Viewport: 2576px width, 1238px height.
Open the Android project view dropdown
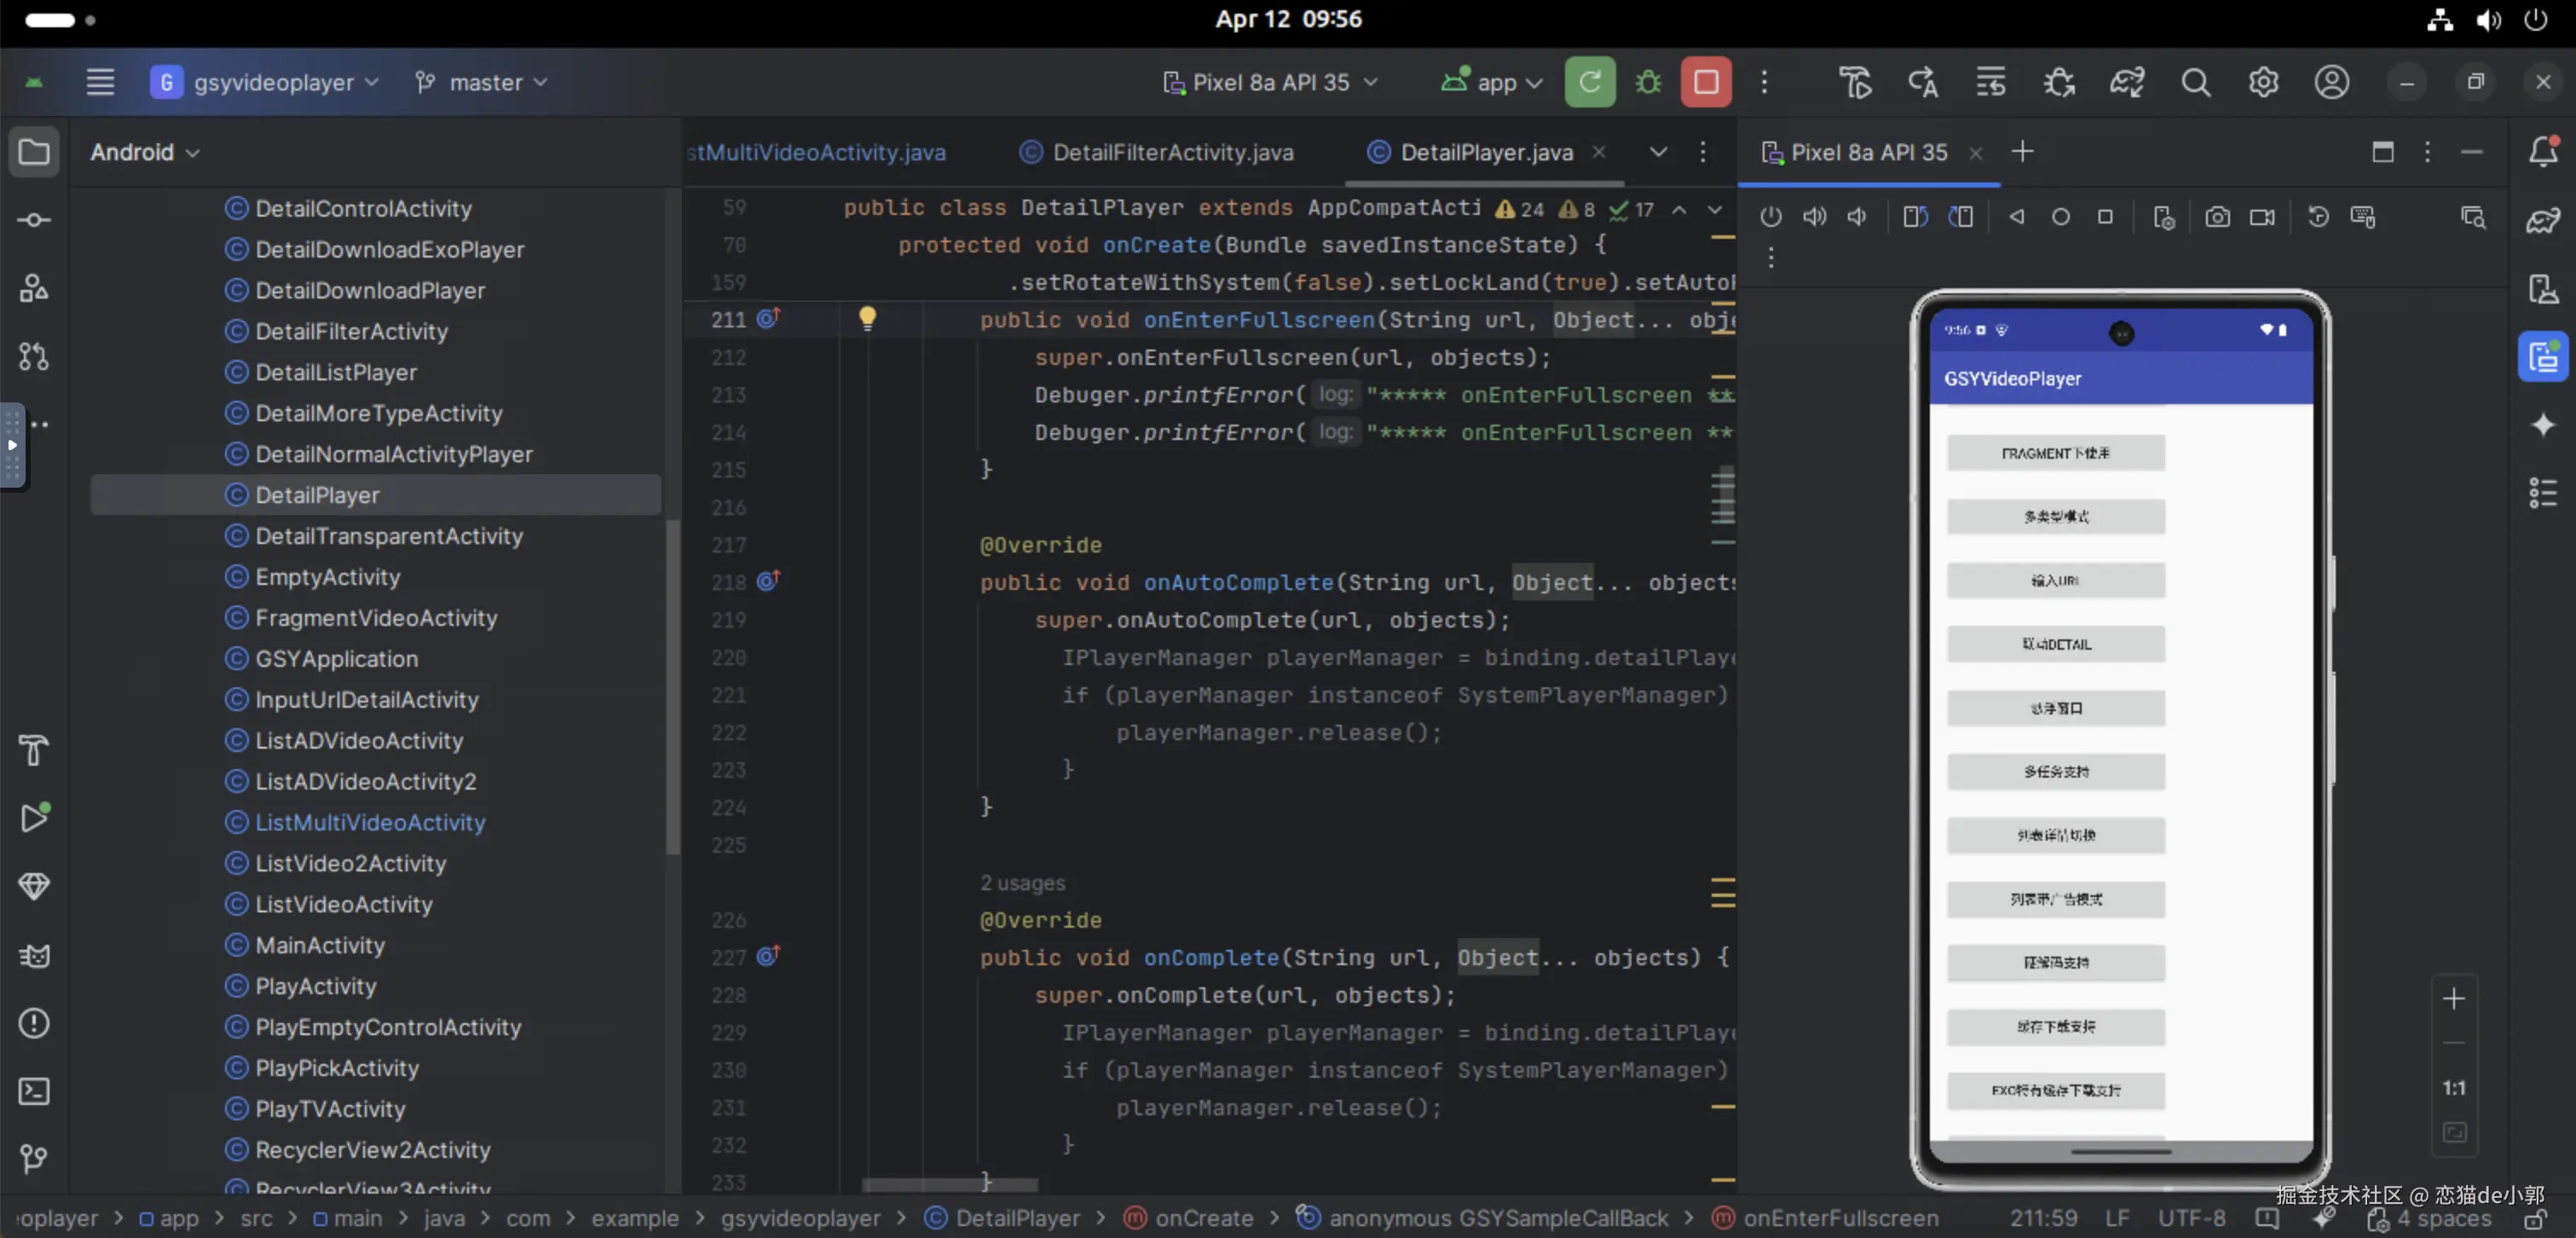[145, 152]
